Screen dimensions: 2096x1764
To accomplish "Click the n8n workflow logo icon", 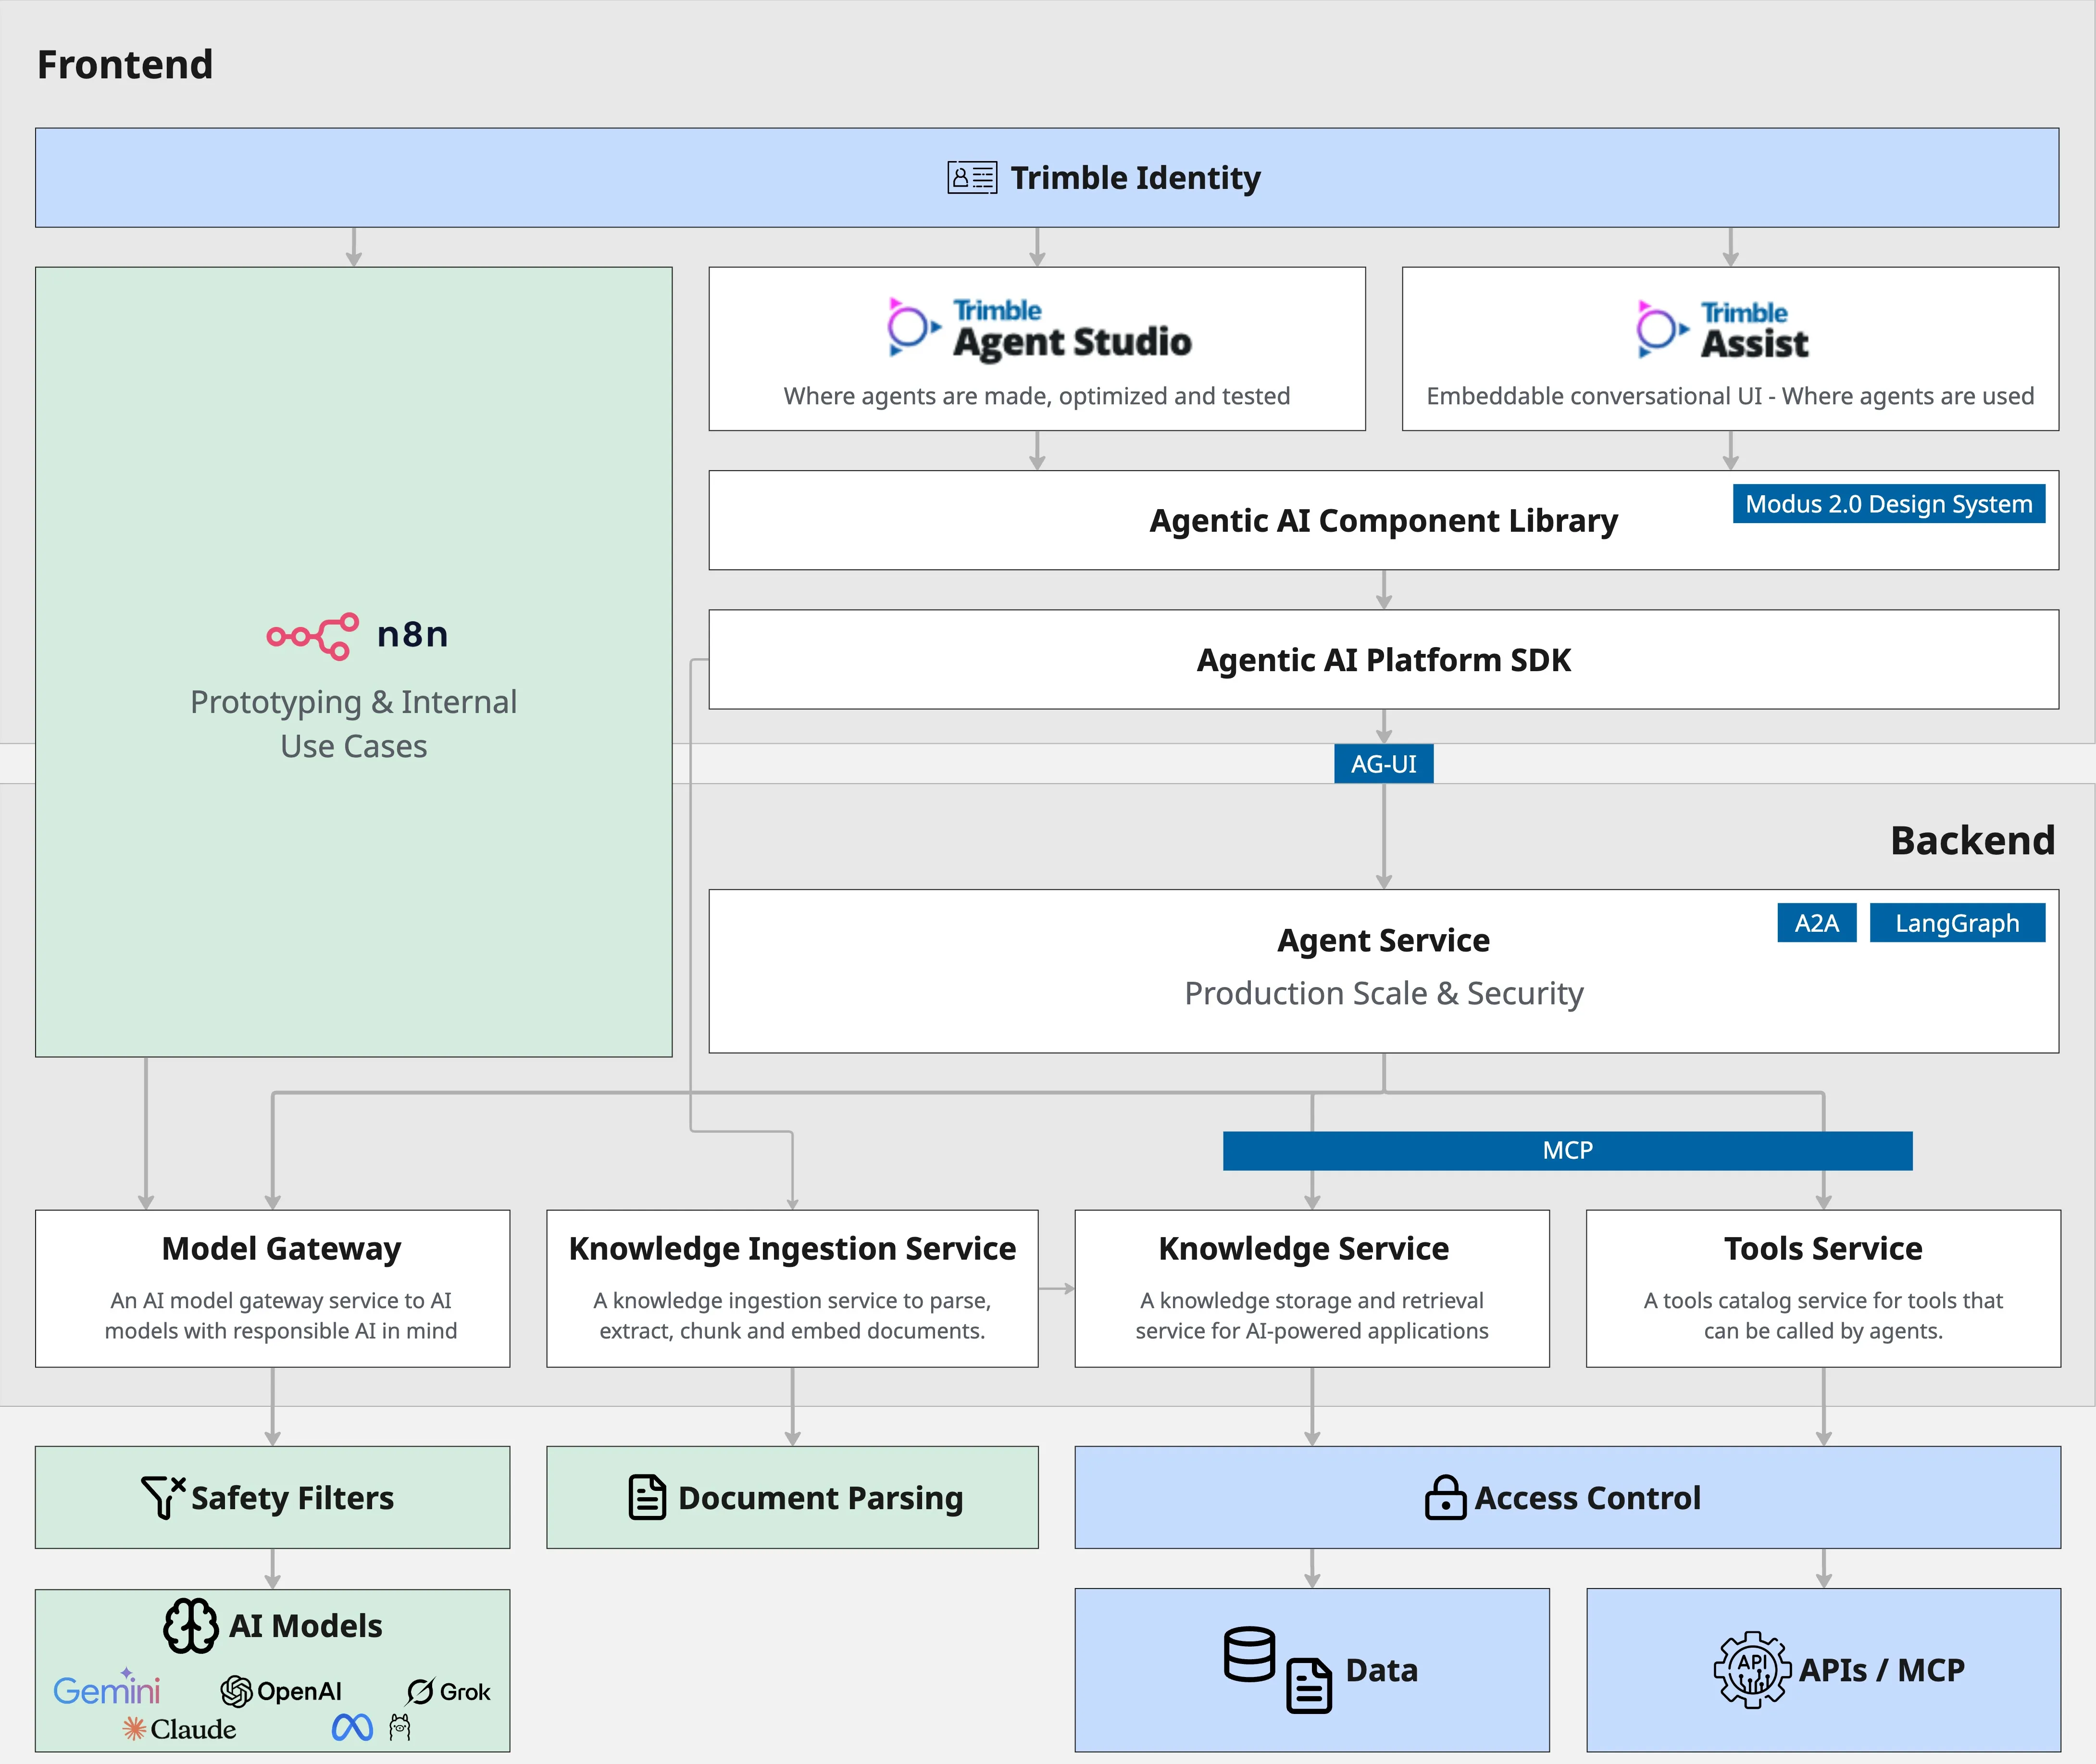I will (312, 636).
